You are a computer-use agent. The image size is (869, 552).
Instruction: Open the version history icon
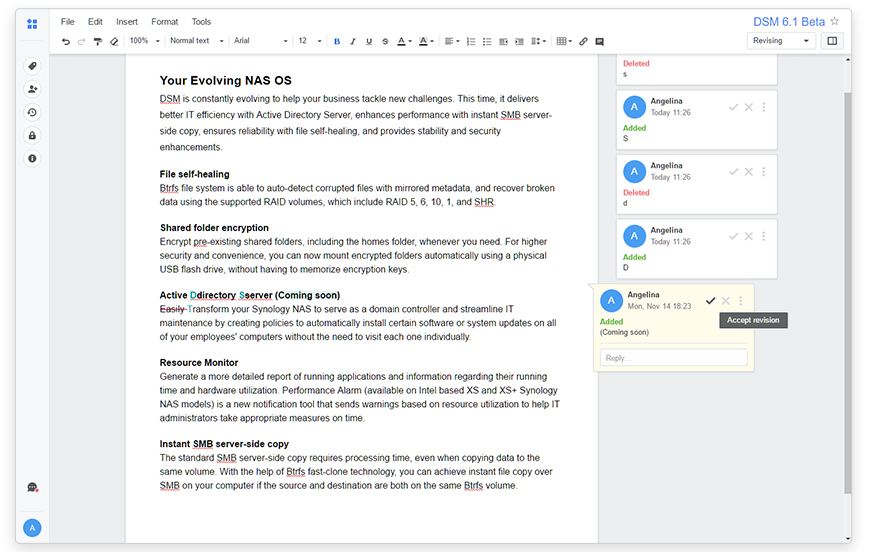point(32,113)
